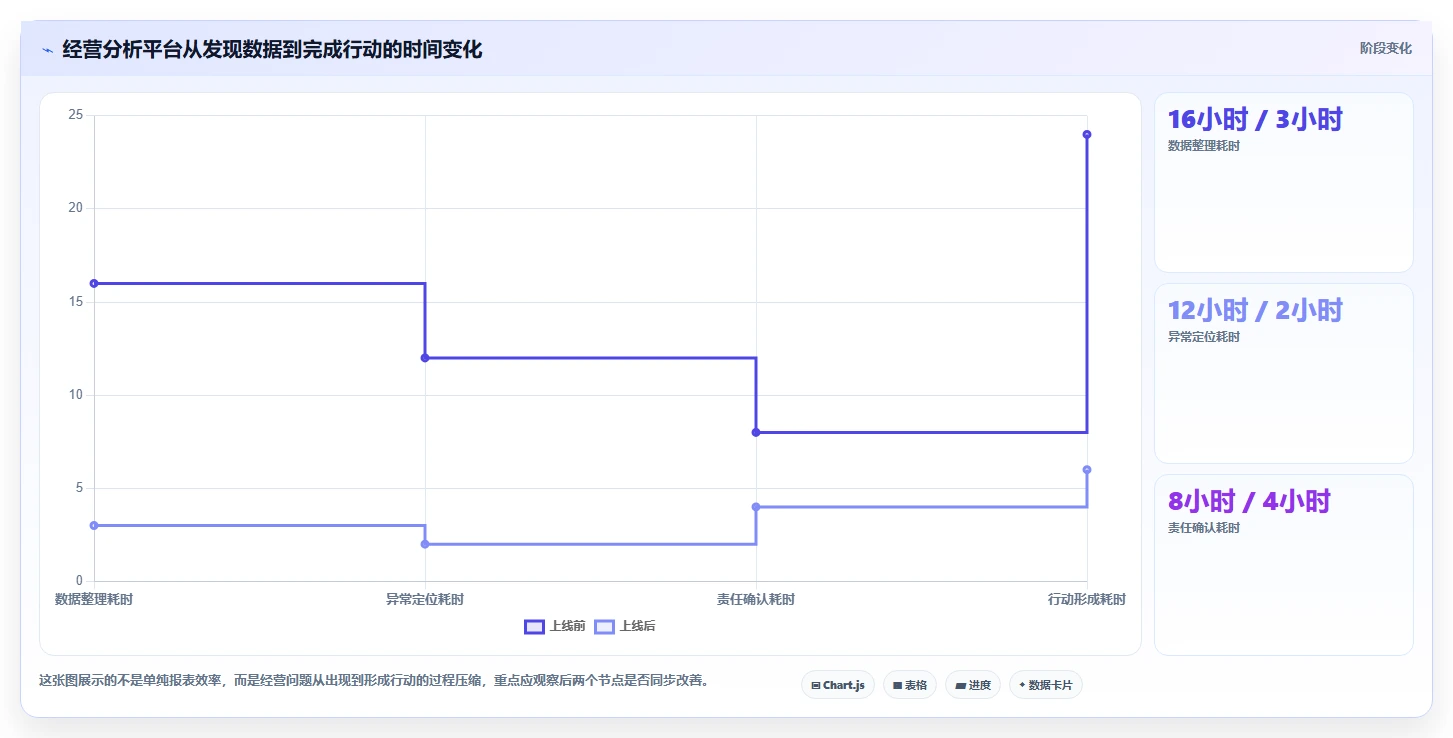Click the 异常定位耗时 x-axis label
This screenshot has width=1453, height=738.
[x=425, y=599]
